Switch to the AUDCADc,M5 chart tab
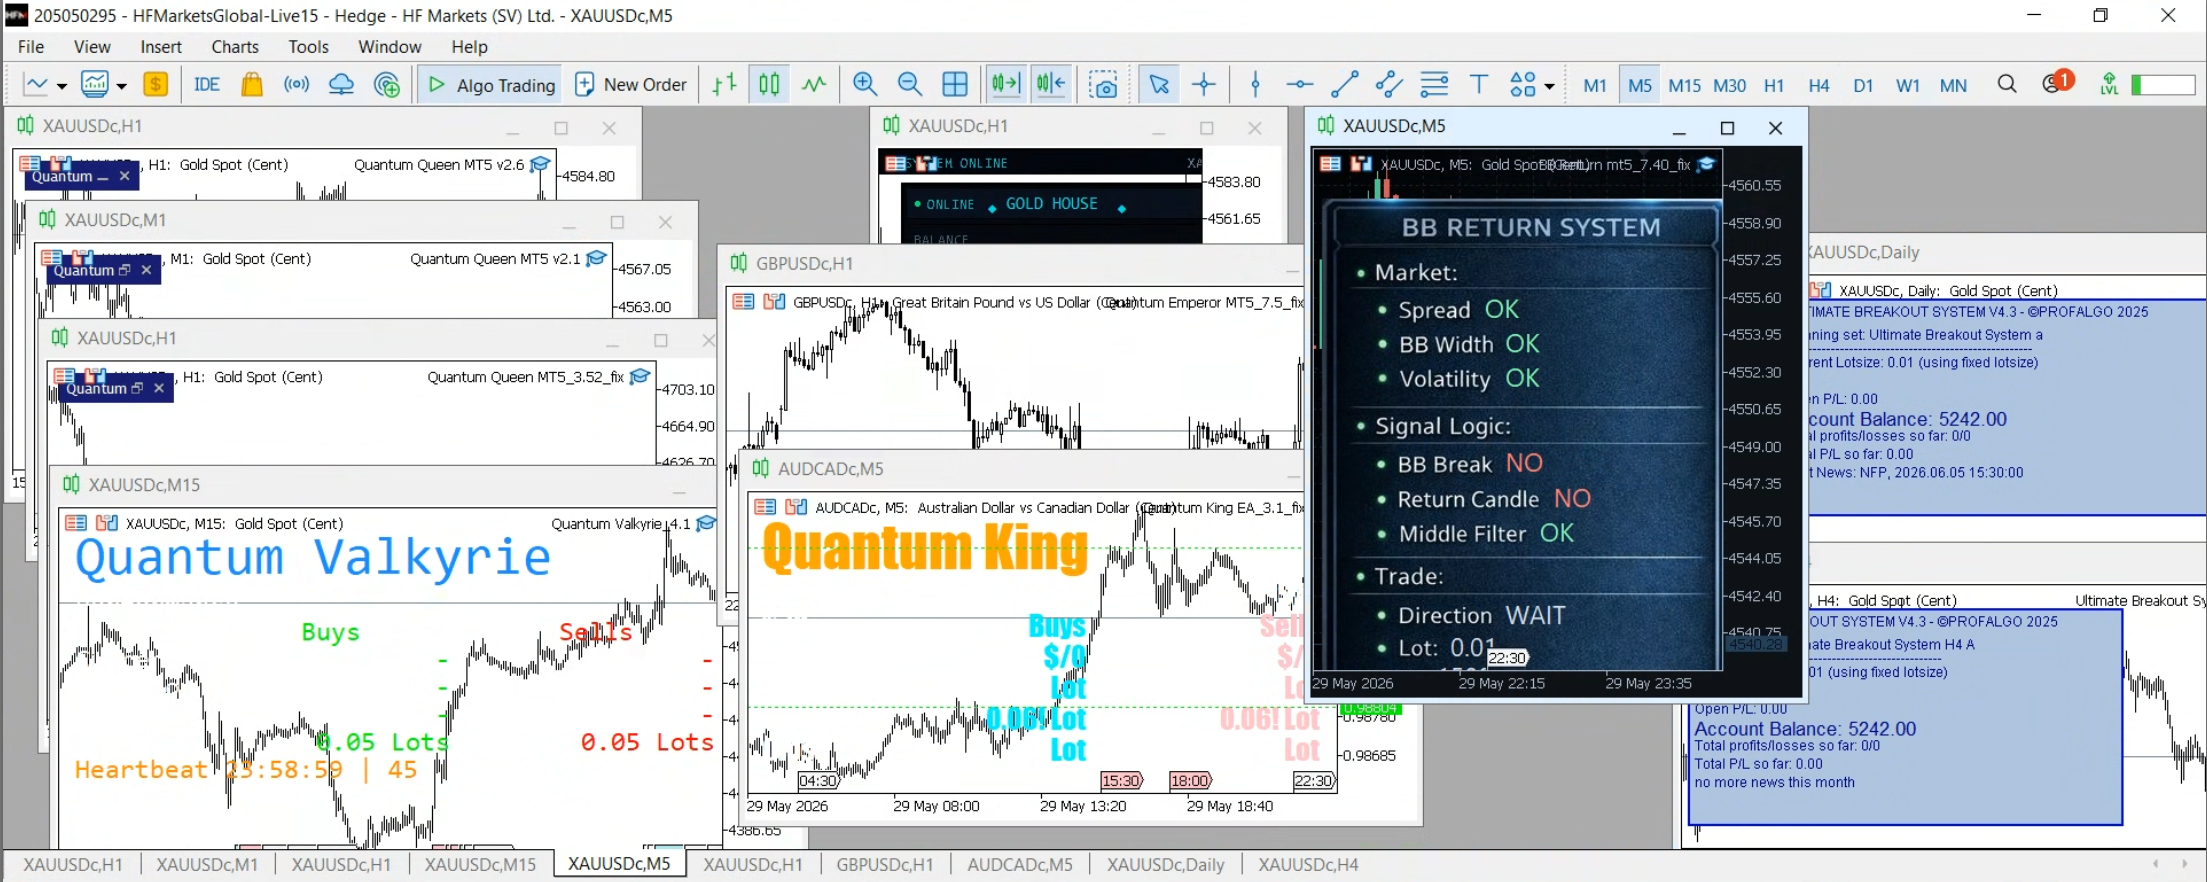Screen dimensions: 2207x882 click(x=1020, y=865)
